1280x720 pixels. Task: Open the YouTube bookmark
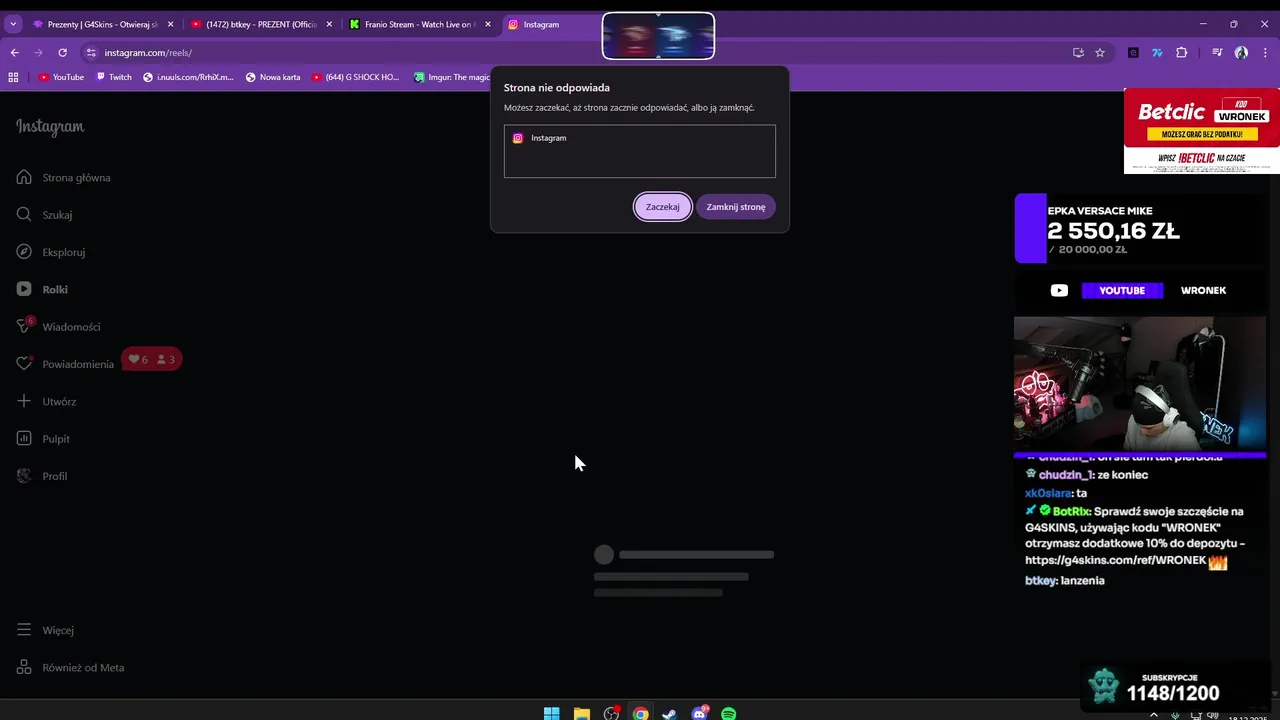click(x=61, y=77)
